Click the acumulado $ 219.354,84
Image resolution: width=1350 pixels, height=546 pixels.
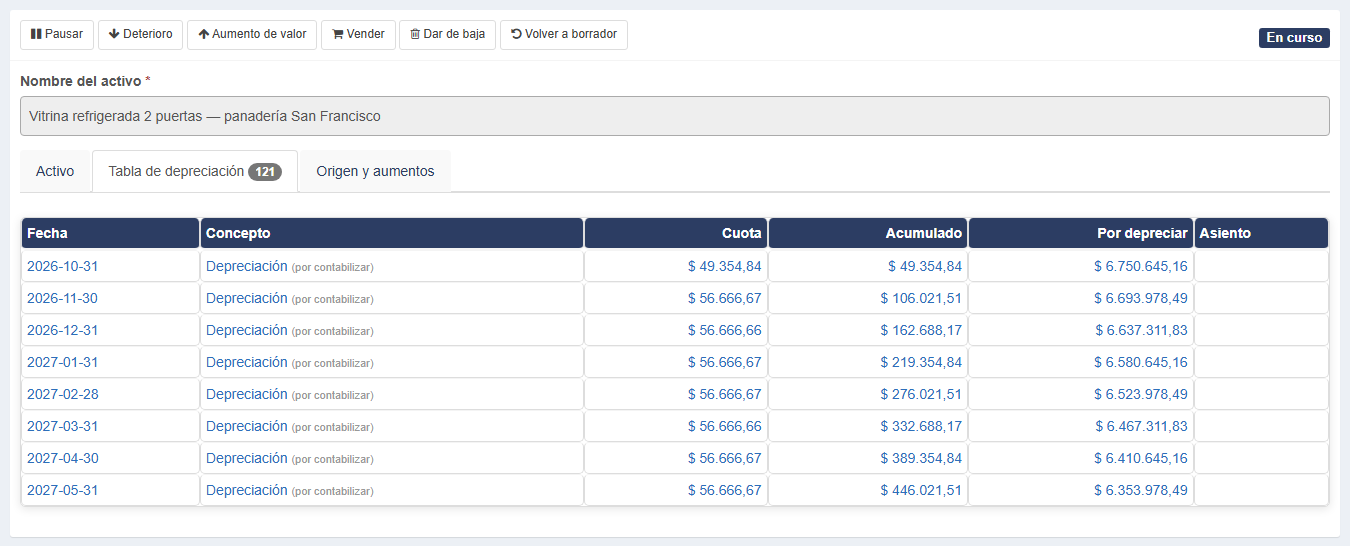click(x=921, y=362)
